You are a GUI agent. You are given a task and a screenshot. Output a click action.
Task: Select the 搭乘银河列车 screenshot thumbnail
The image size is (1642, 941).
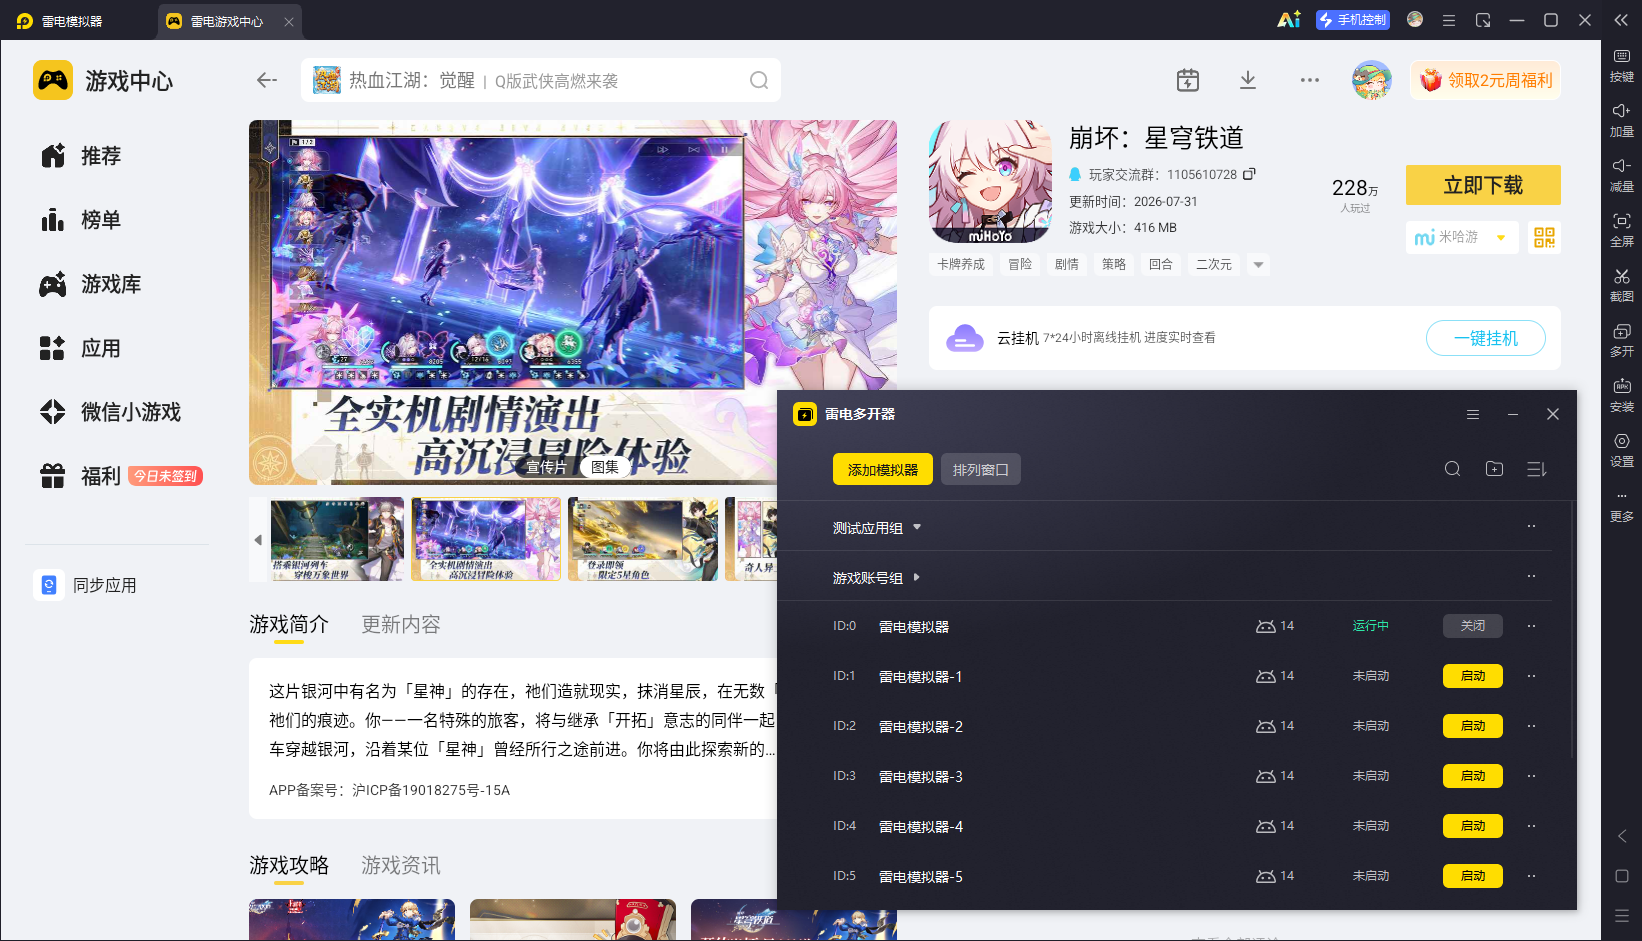pyautogui.click(x=337, y=540)
